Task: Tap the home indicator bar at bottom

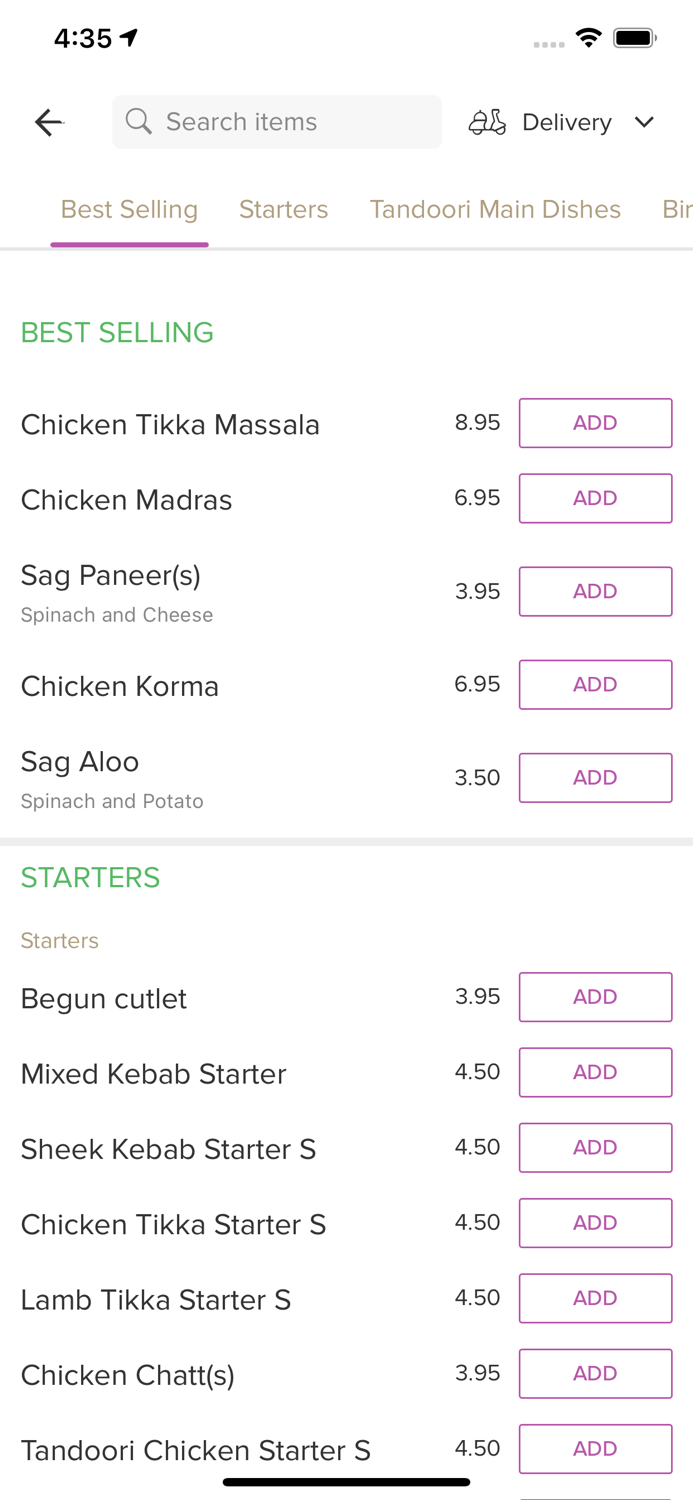Action: (x=346, y=1482)
